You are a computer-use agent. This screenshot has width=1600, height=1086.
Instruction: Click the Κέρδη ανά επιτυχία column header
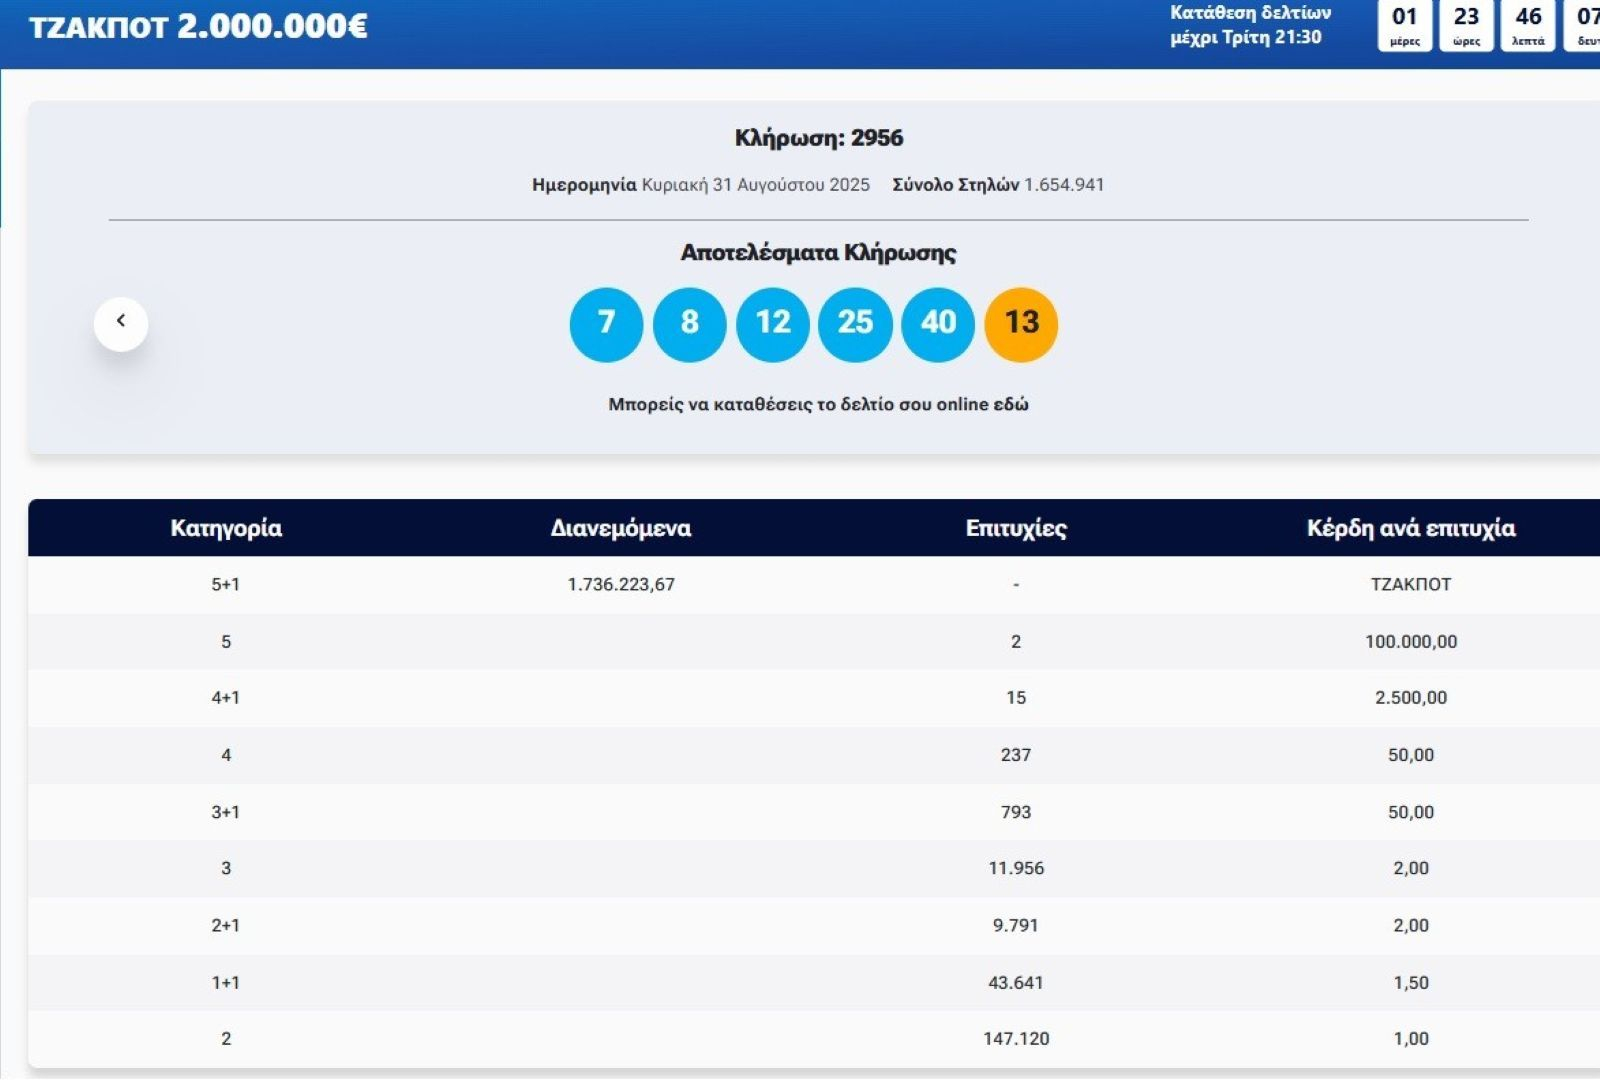(1410, 528)
